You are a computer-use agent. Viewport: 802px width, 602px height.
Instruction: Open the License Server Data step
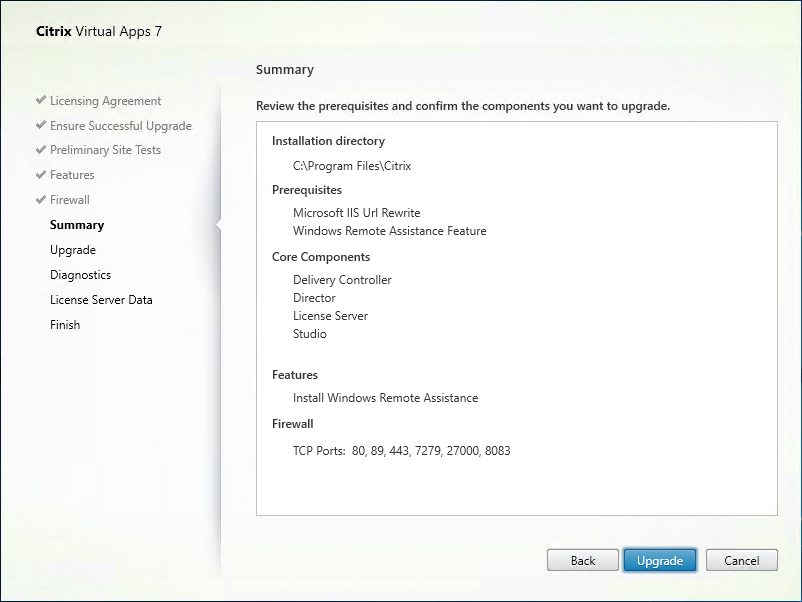[101, 300]
